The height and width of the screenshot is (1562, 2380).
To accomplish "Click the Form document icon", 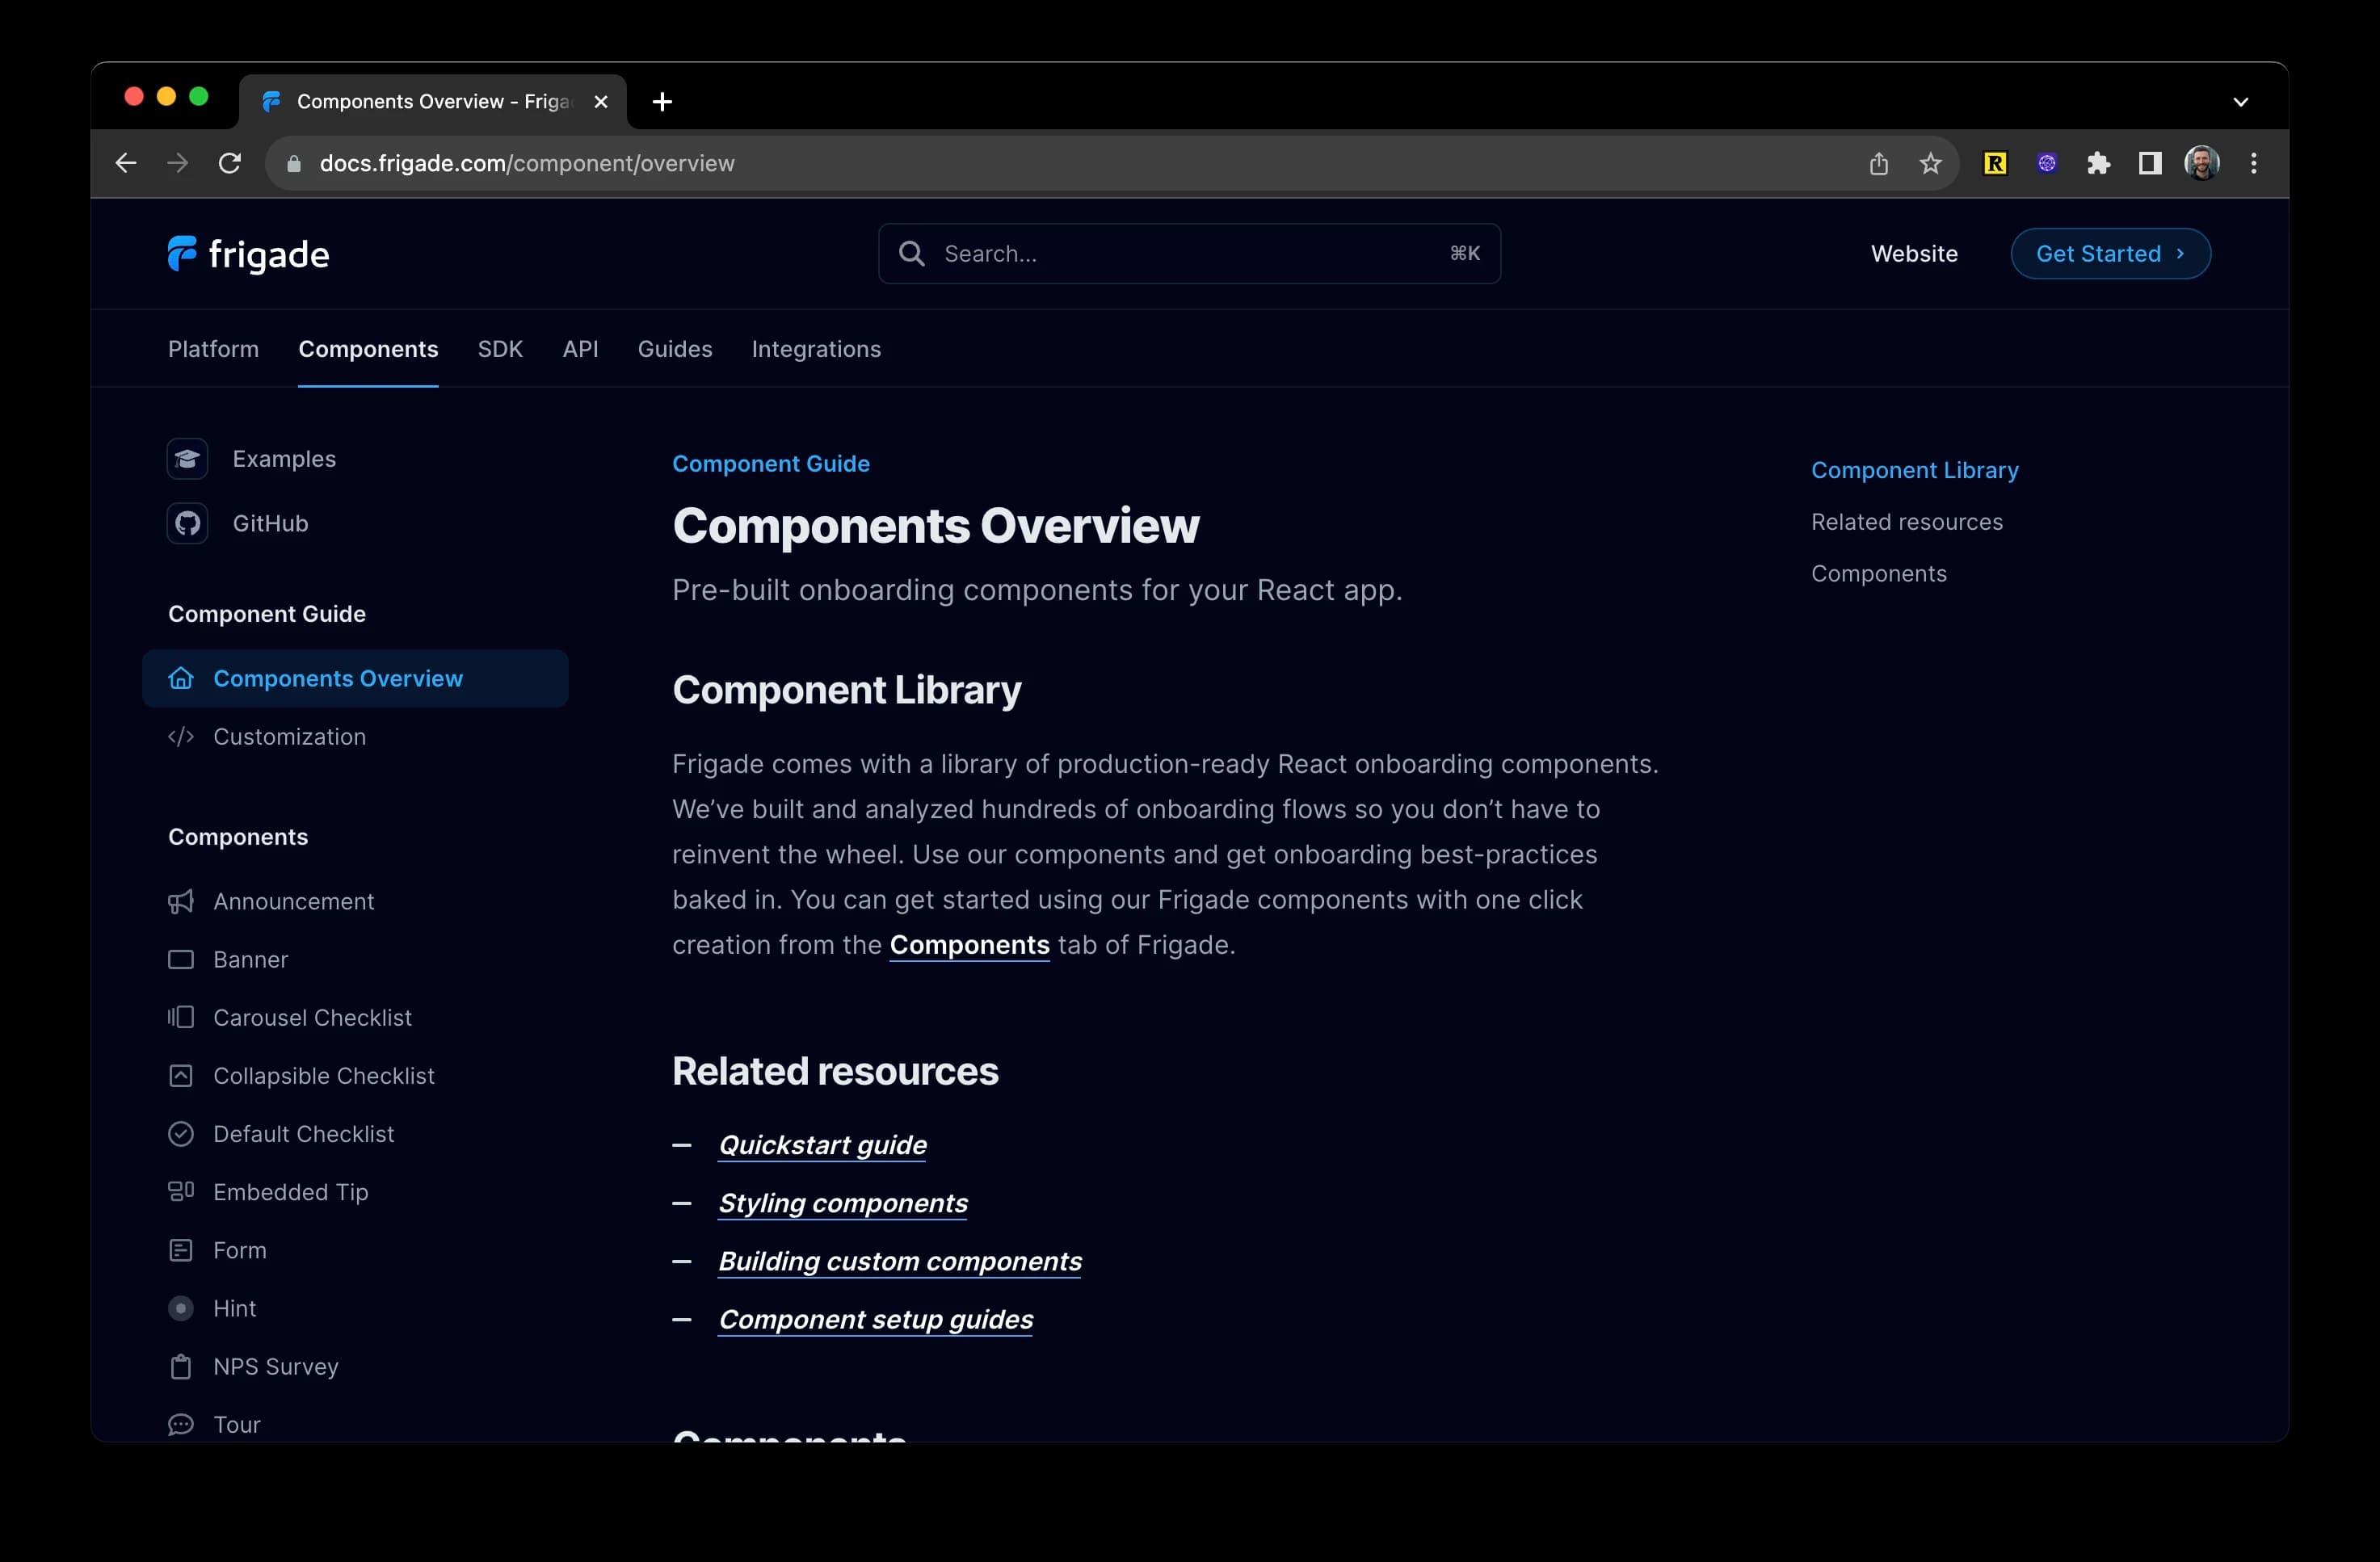I will [x=181, y=1250].
